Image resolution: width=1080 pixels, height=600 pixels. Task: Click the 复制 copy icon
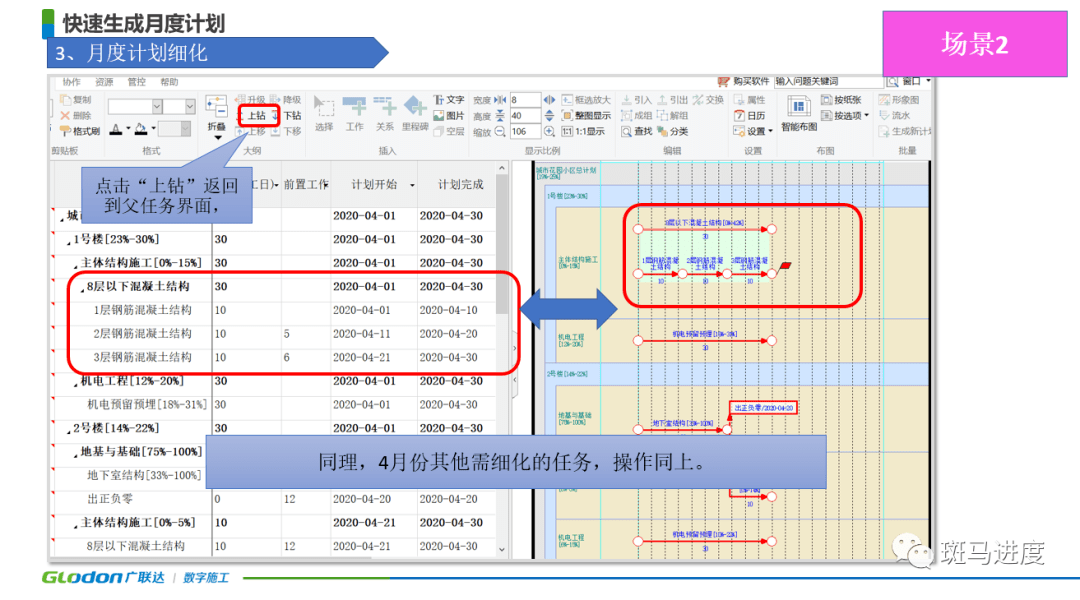pyautogui.click(x=66, y=100)
